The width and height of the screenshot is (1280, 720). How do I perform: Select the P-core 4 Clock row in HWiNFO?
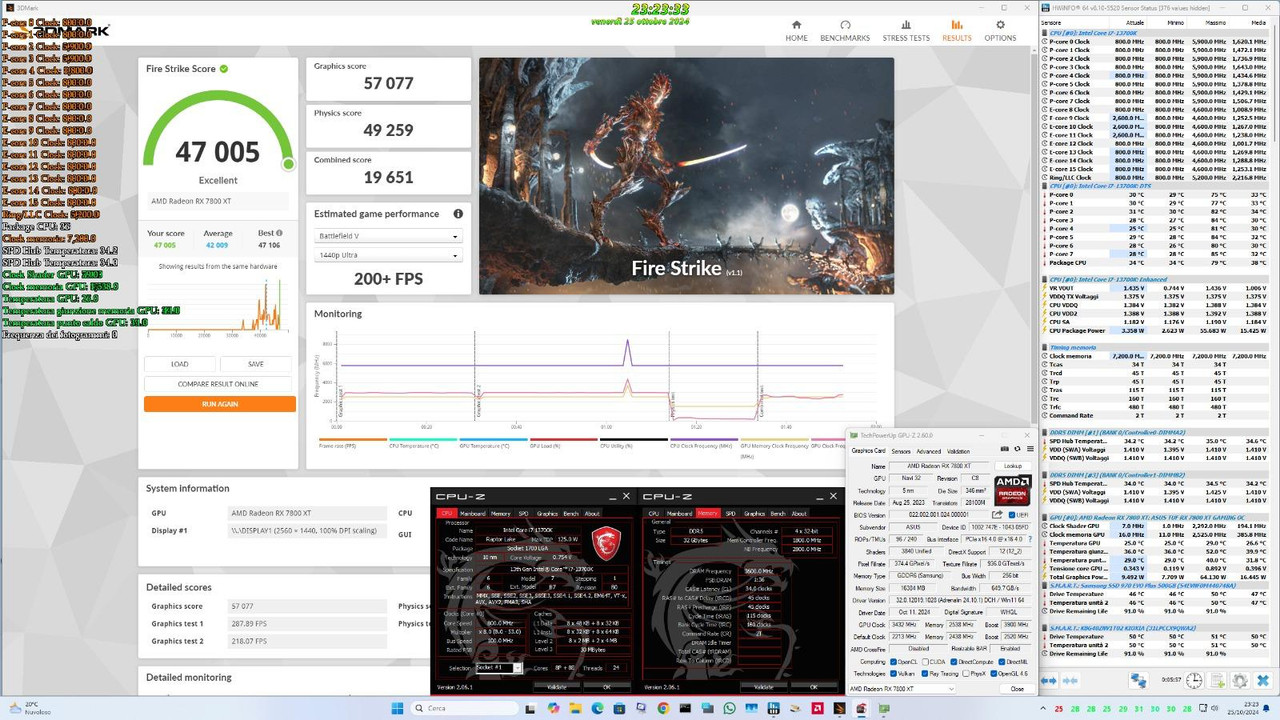point(1157,75)
